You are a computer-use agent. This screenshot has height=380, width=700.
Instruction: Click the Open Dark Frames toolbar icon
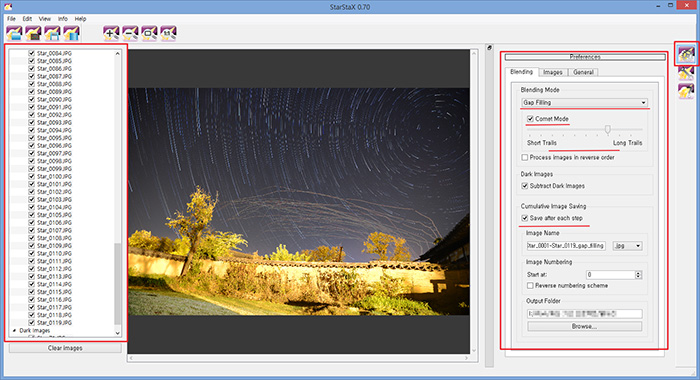(x=33, y=33)
